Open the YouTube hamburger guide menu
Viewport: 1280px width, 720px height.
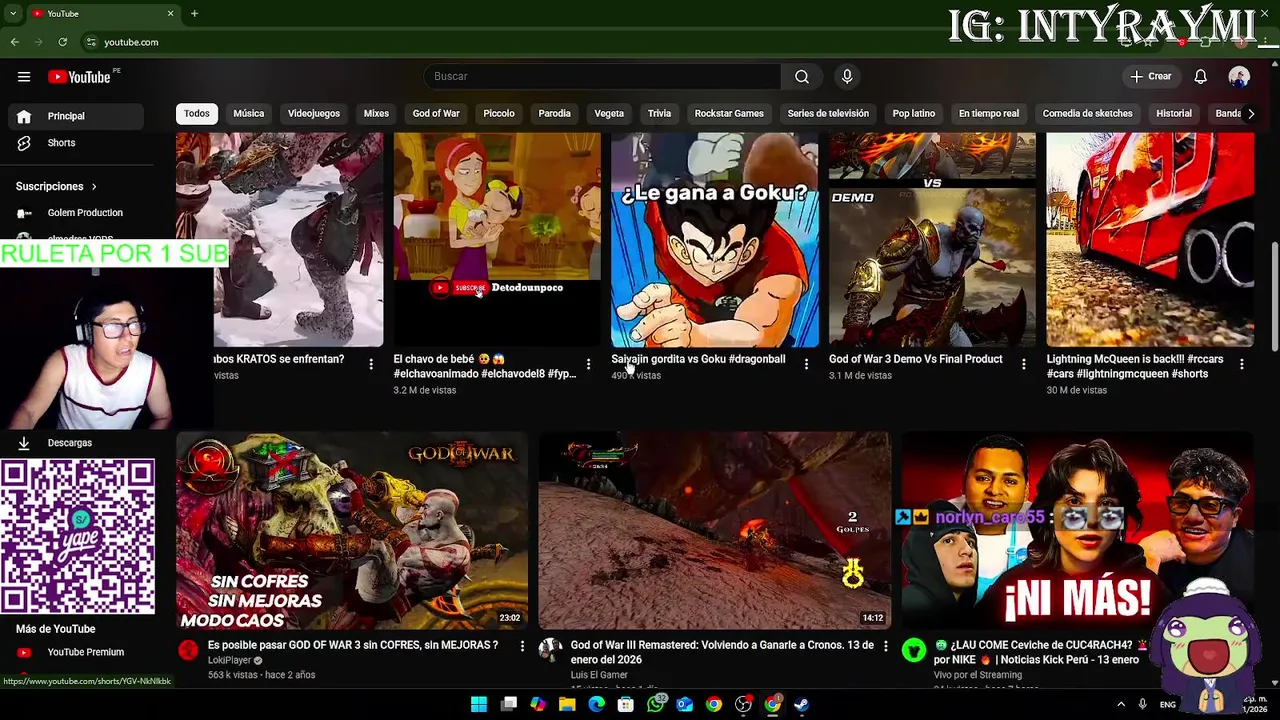point(24,77)
